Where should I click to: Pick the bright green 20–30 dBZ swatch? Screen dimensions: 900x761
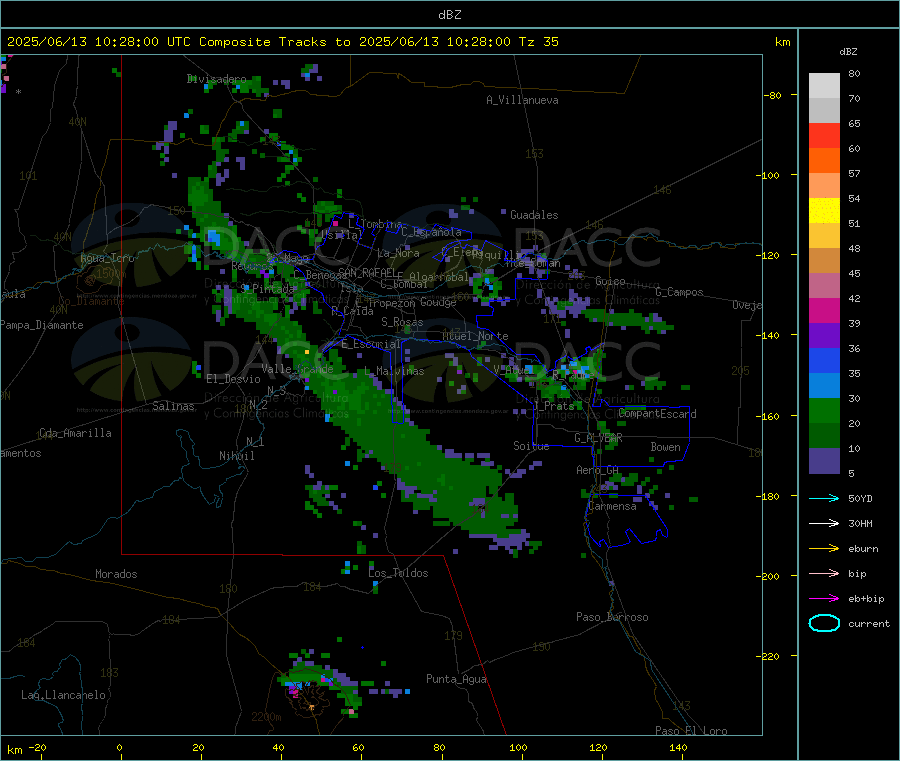[x=824, y=410]
